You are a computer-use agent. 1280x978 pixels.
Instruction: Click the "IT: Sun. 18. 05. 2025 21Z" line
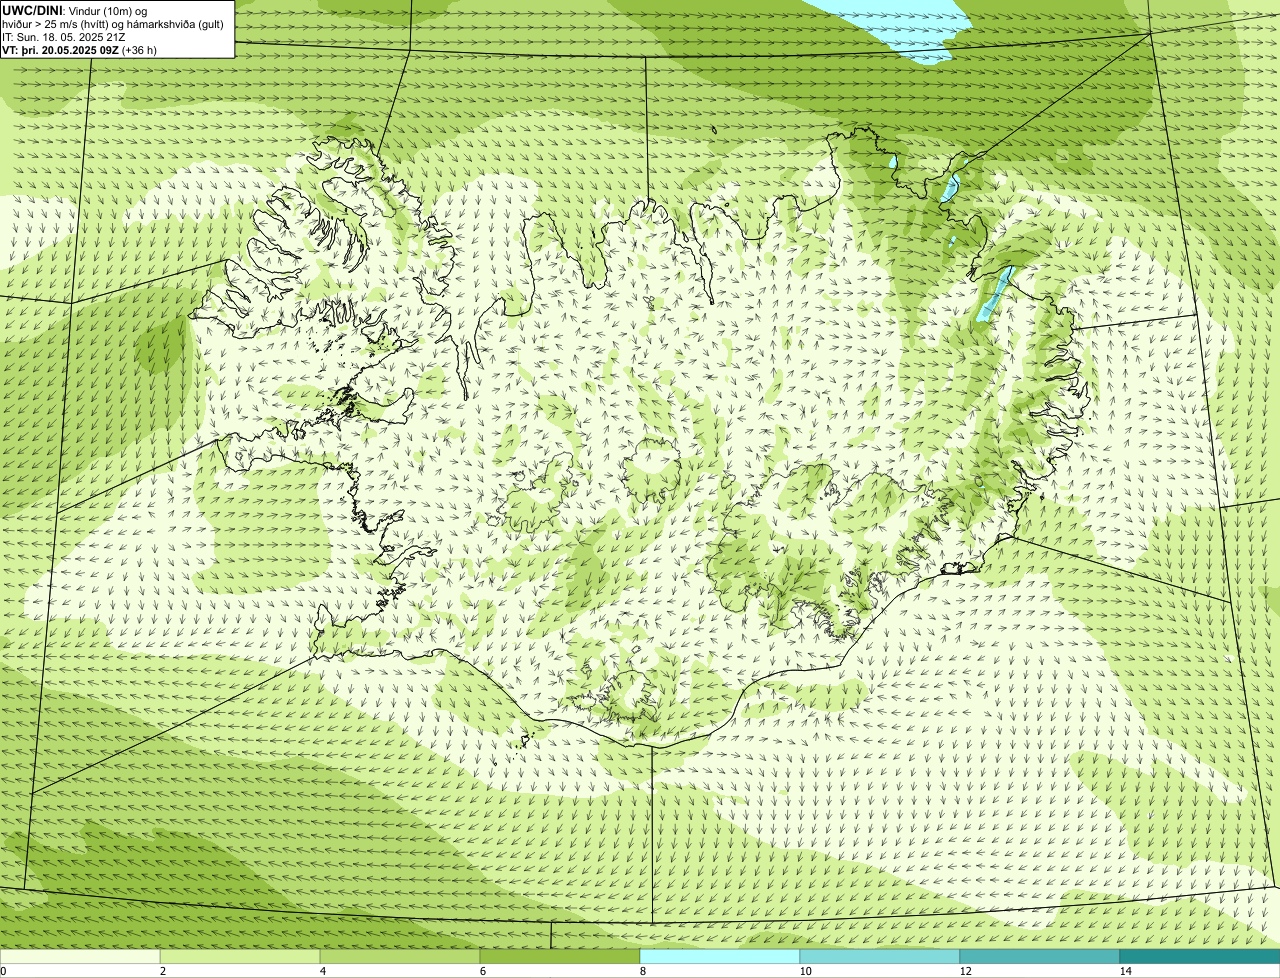[64, 36]
